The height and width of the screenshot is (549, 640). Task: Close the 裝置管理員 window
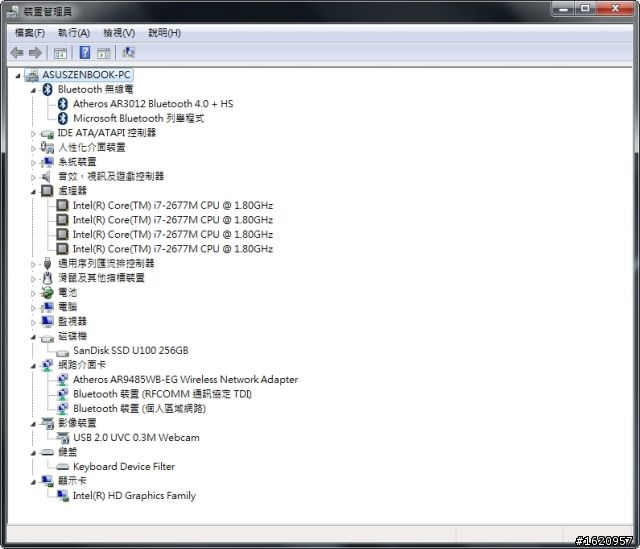coord(616,9)
